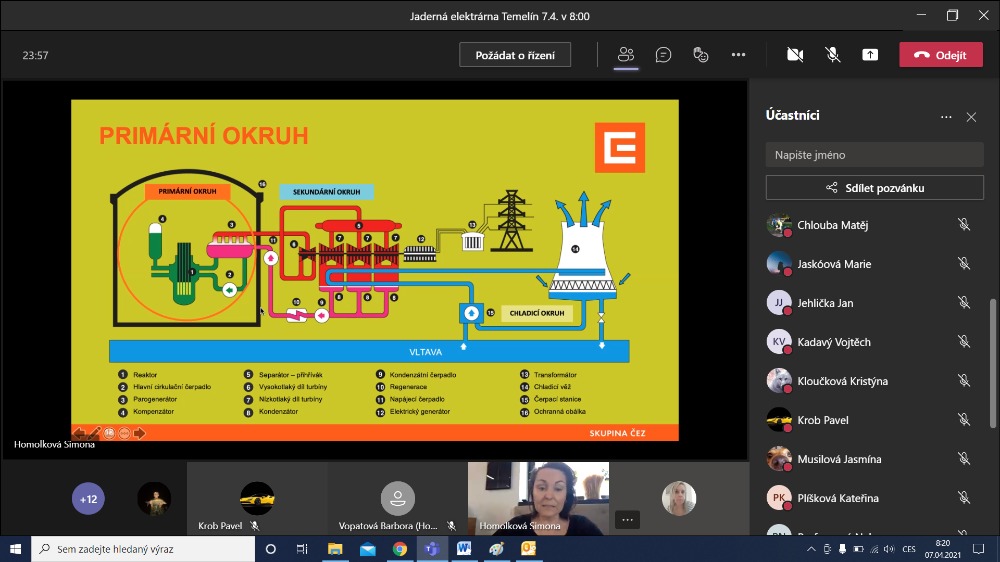Viewport: 1000px width, 562px height.
Task: Click muted mic icon next to Krob Pavel
Action: pyautogui.click(x=963, y=420)
